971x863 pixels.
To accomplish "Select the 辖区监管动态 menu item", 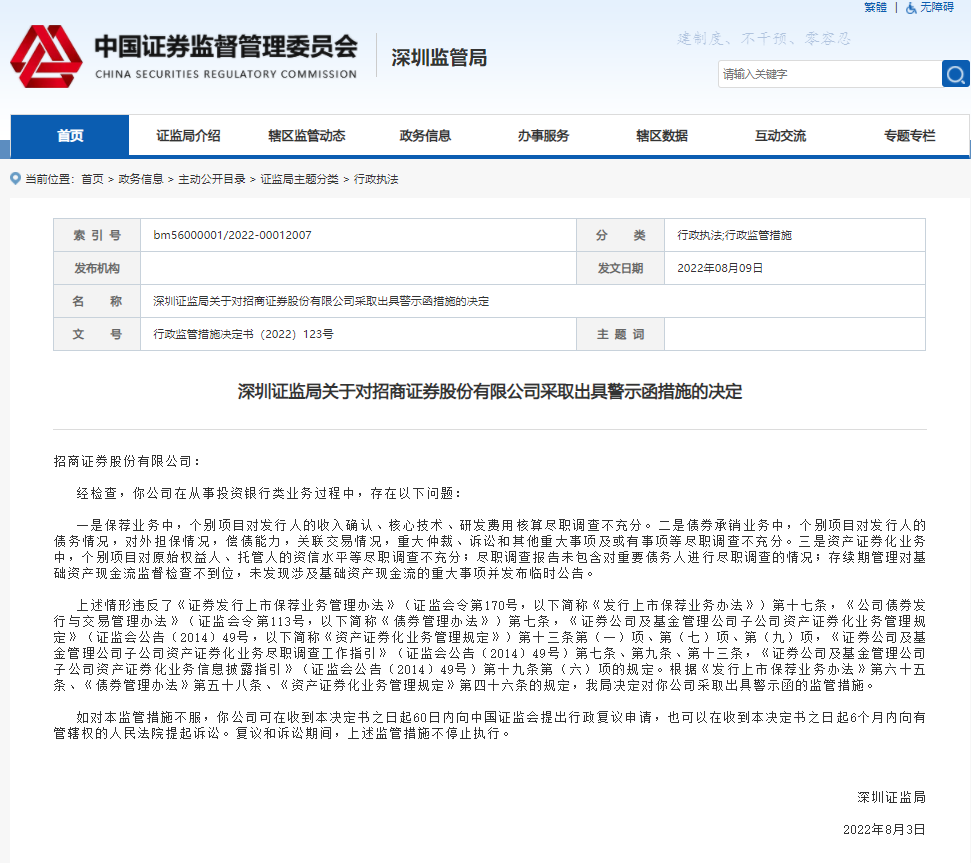I will pos(306,136).
